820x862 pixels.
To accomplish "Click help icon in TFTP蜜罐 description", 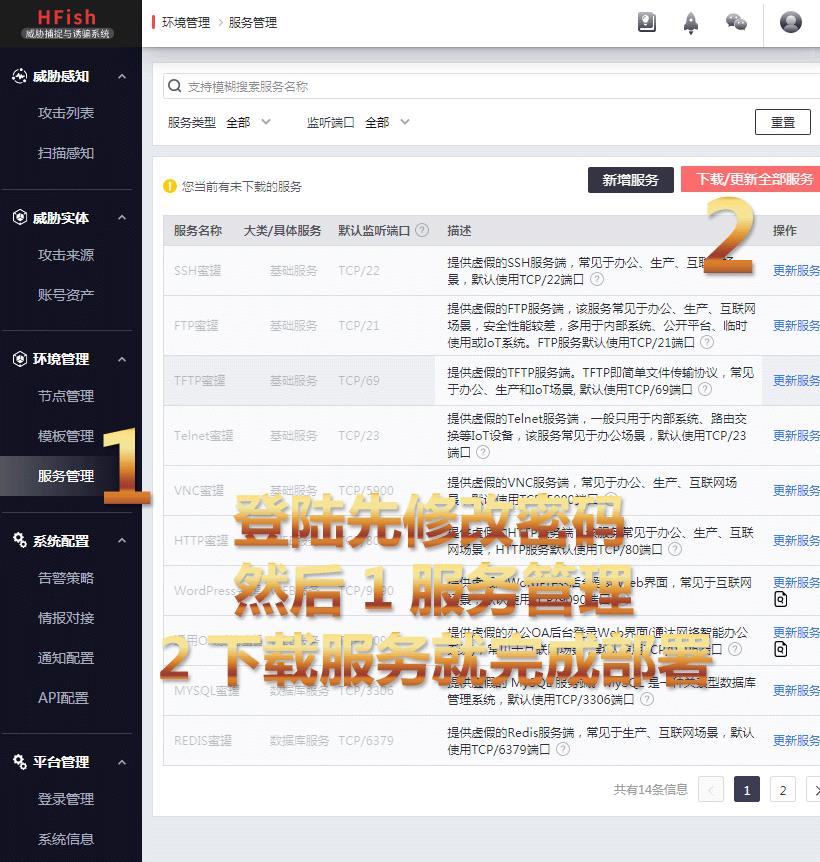I will pyautogui.click(x=705, y=389).
